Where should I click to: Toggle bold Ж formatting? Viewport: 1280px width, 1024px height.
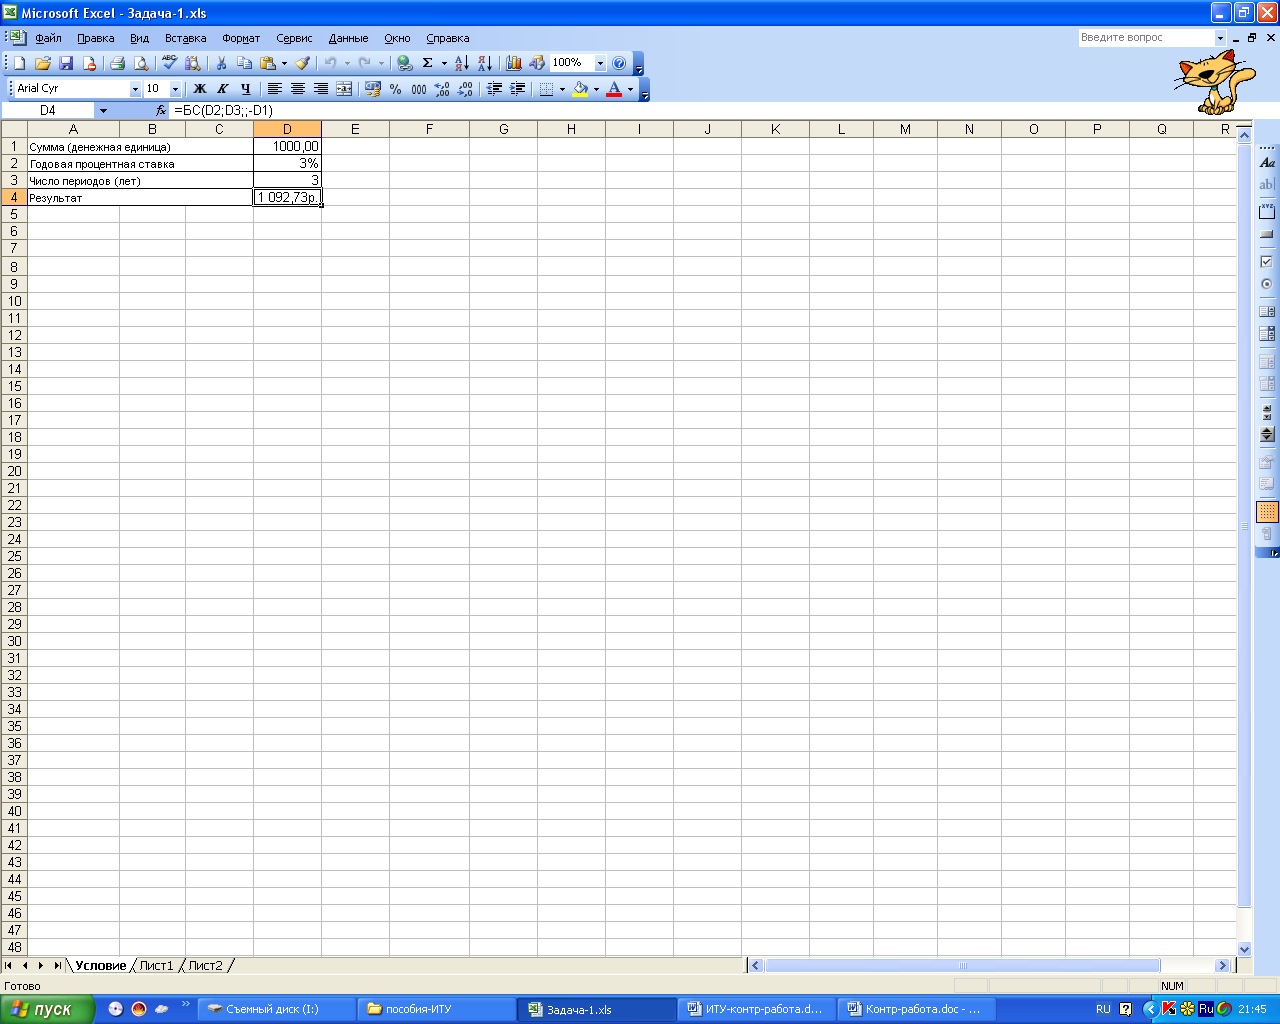[199, 89]
